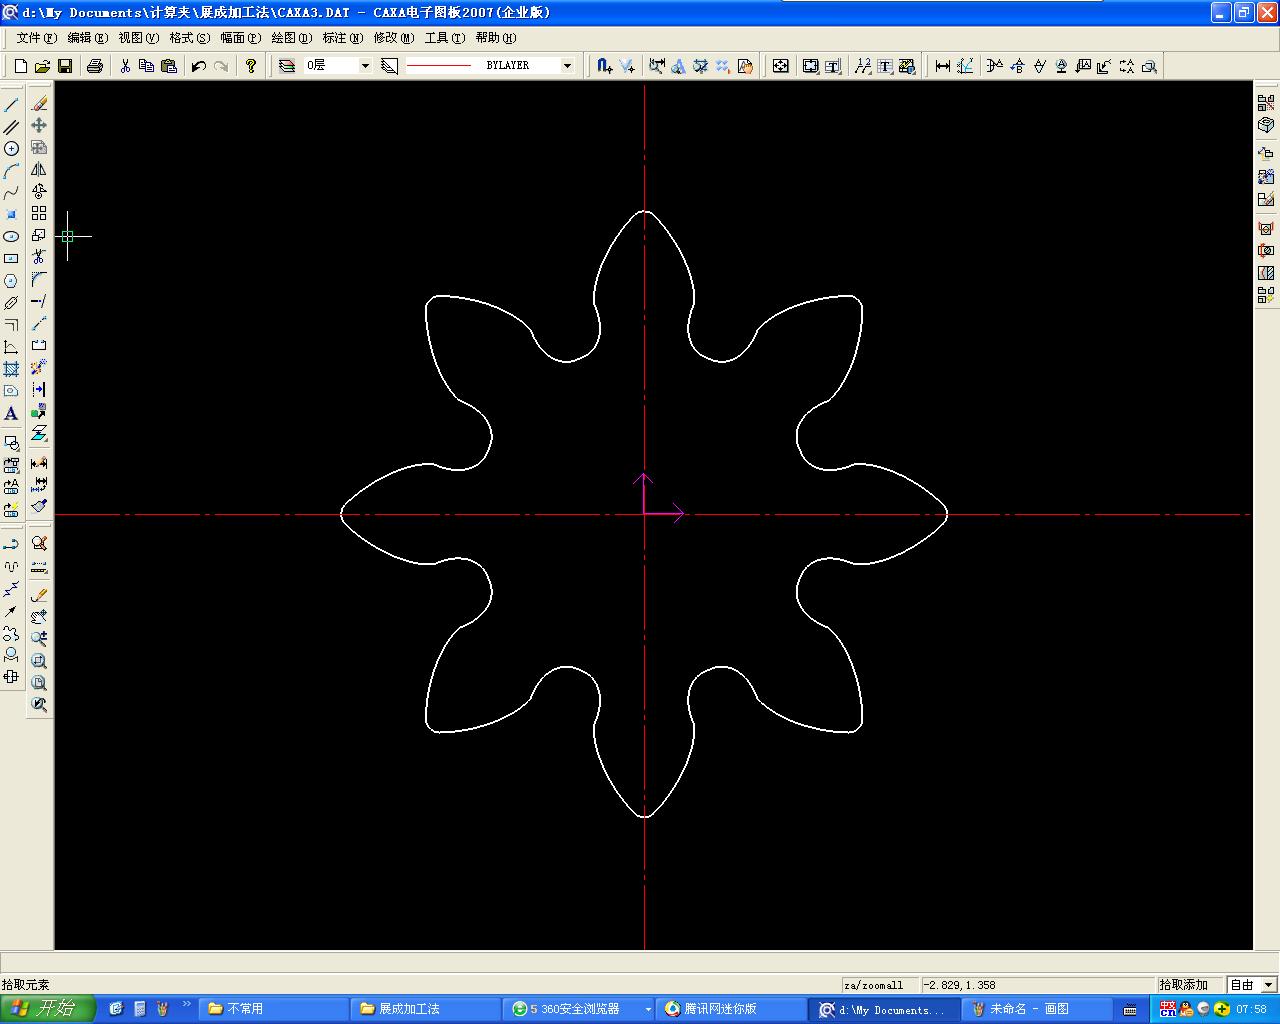Switch to 未命名 - 画图 taskbar button

pyautogui.click(x=1036, y=1009)
